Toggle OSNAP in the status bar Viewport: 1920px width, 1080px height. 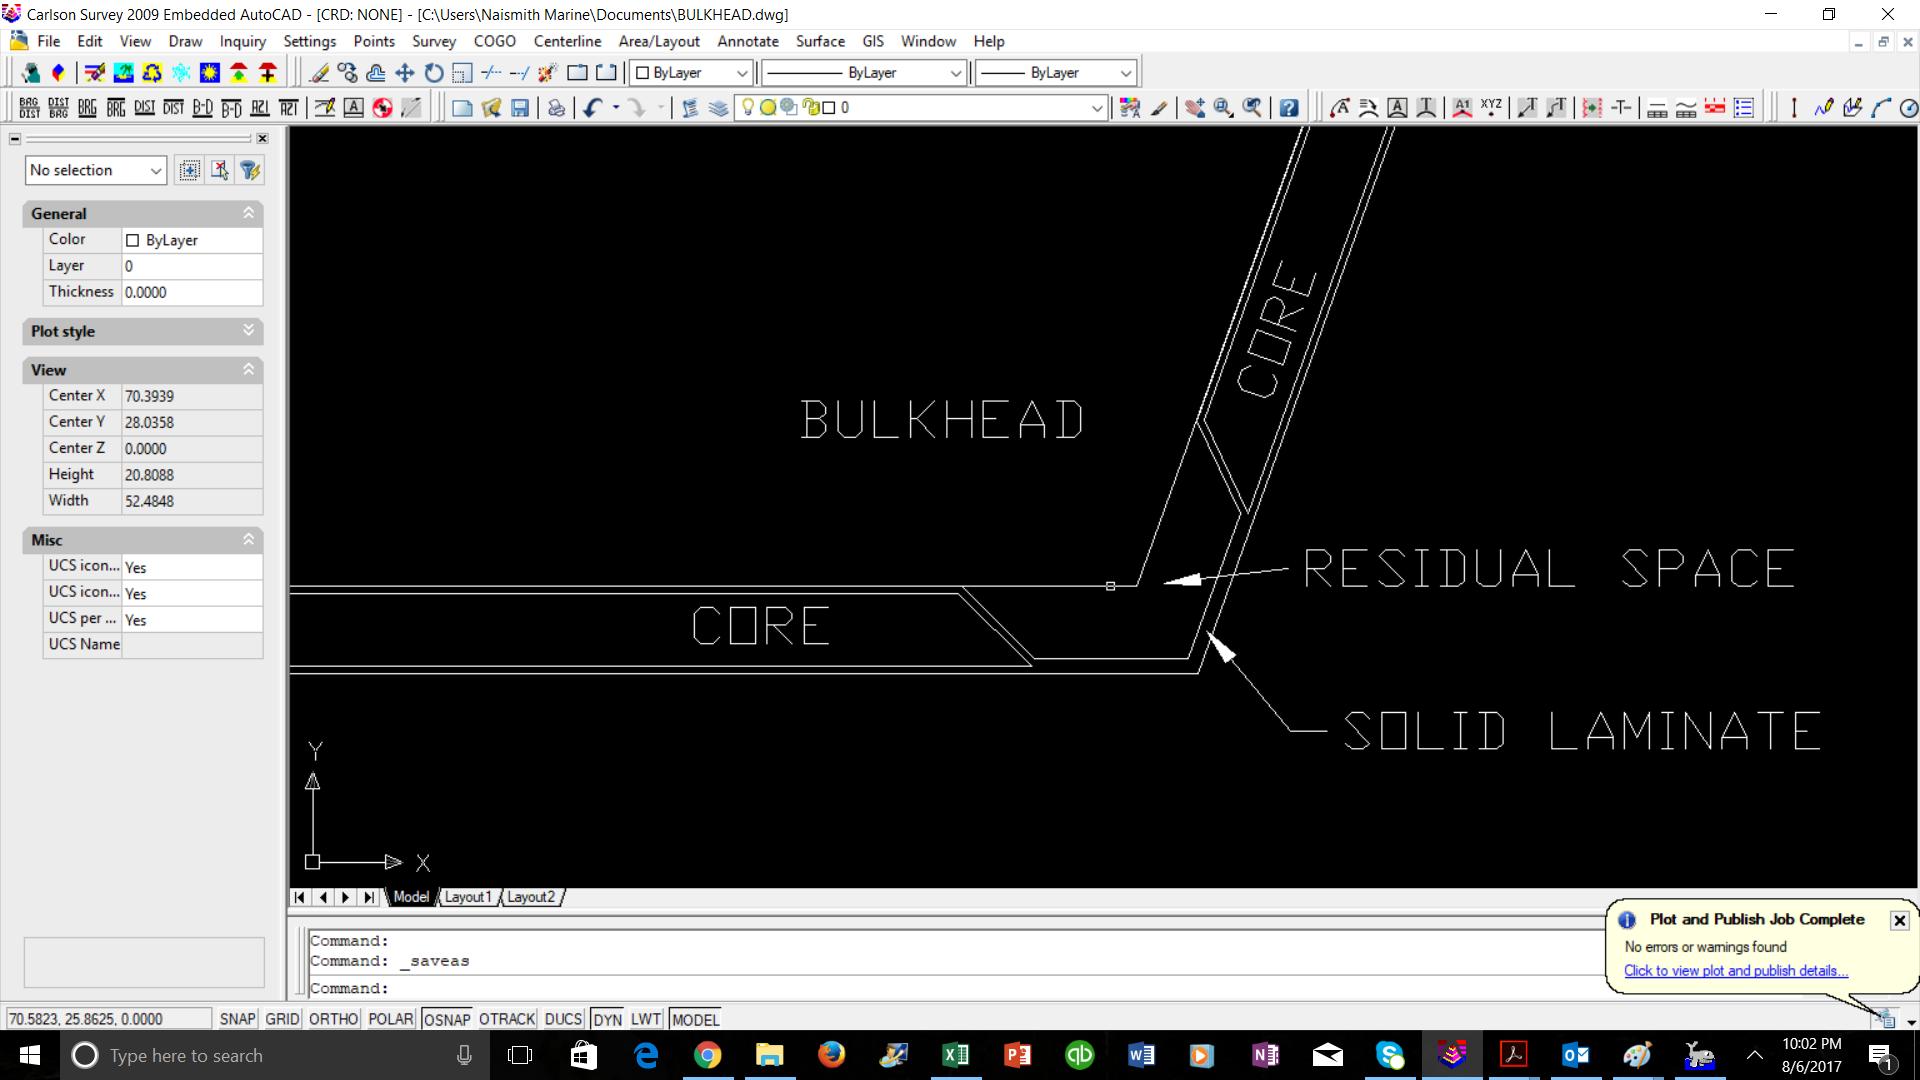click(x=446, y=1019)
